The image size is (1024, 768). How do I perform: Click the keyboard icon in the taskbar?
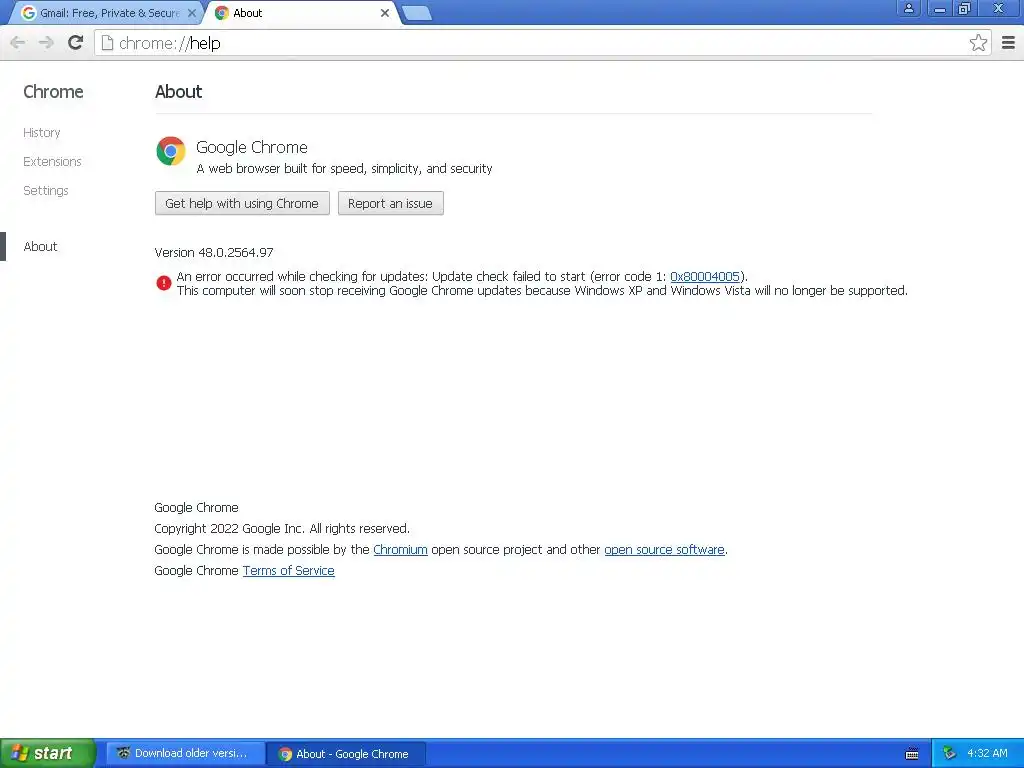(x=912, y=754)
